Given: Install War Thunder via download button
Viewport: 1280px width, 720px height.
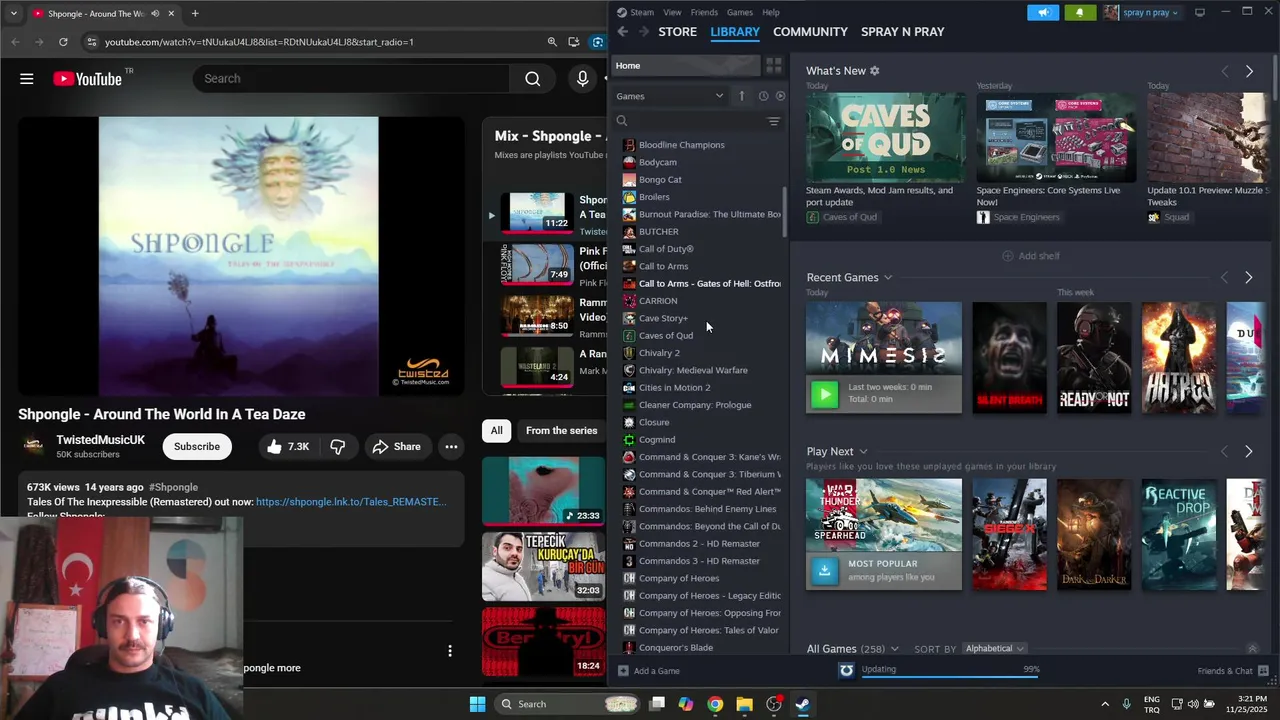Looking at the screenshot, I should tap(824, 570).
